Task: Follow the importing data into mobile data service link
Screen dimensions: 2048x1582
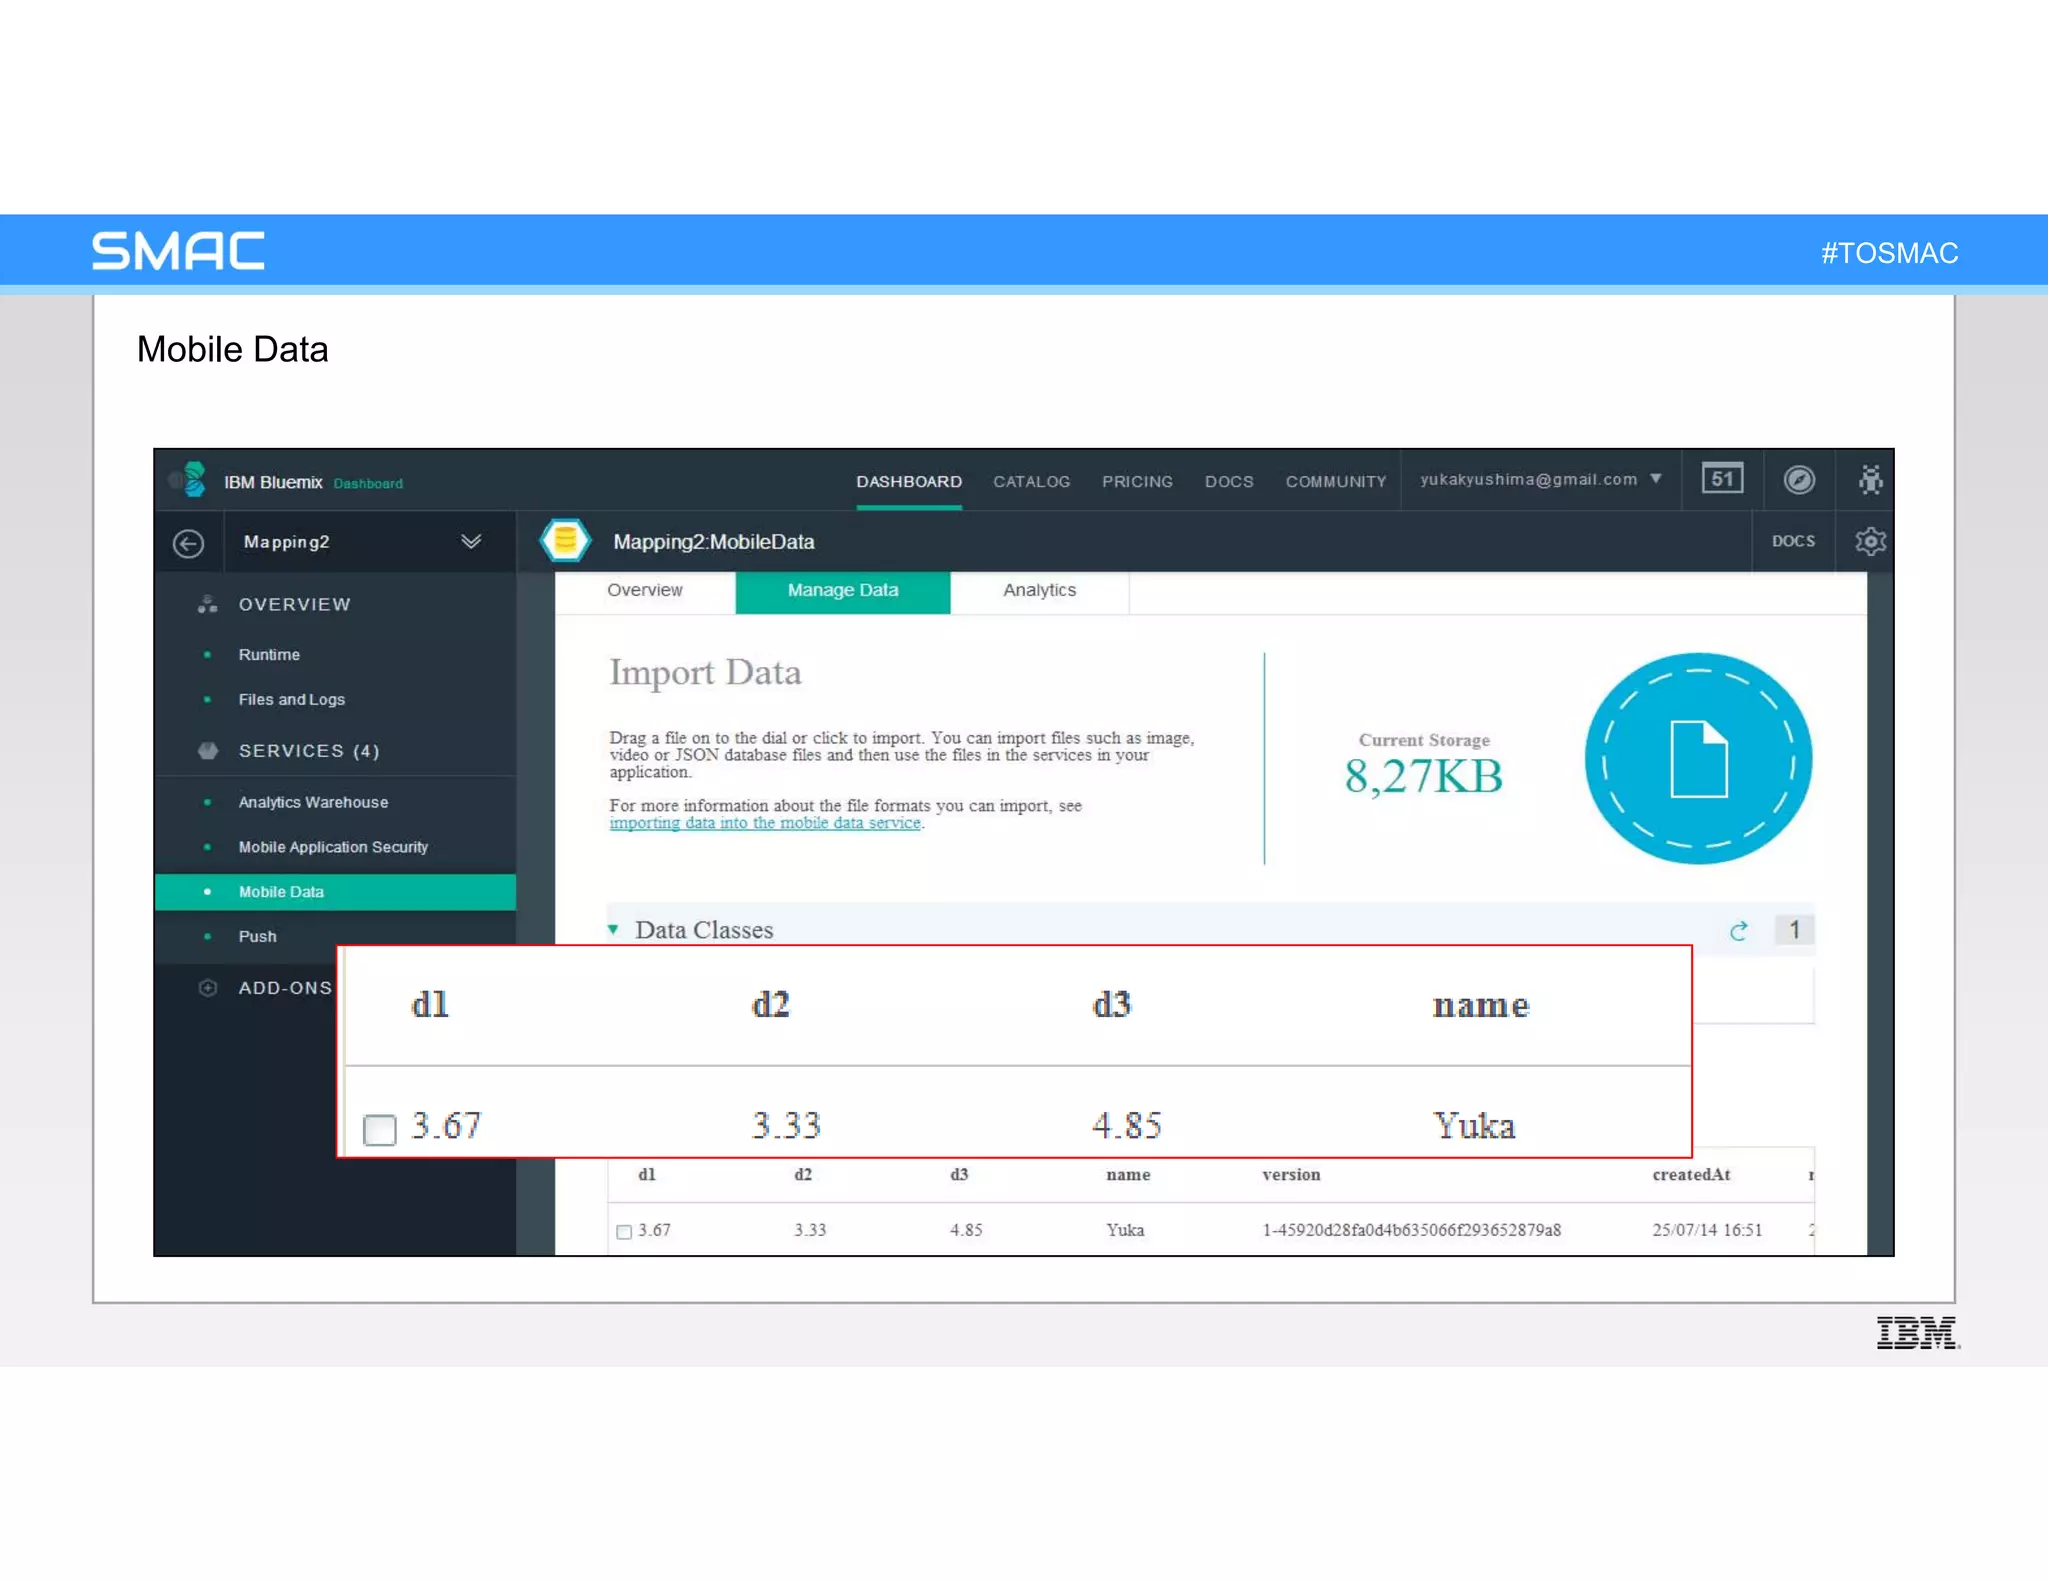Action: [x=765, y=823]
